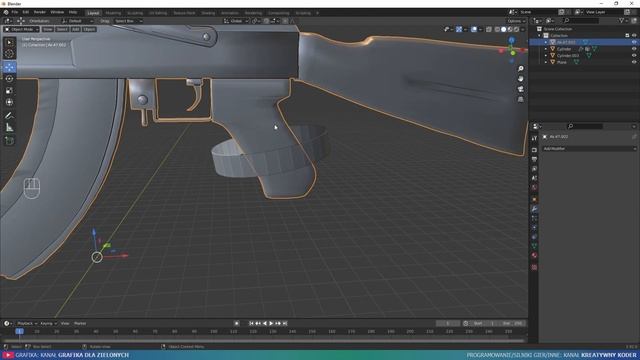
Task: Click the viewport pan hand icon
Action: 520,78
